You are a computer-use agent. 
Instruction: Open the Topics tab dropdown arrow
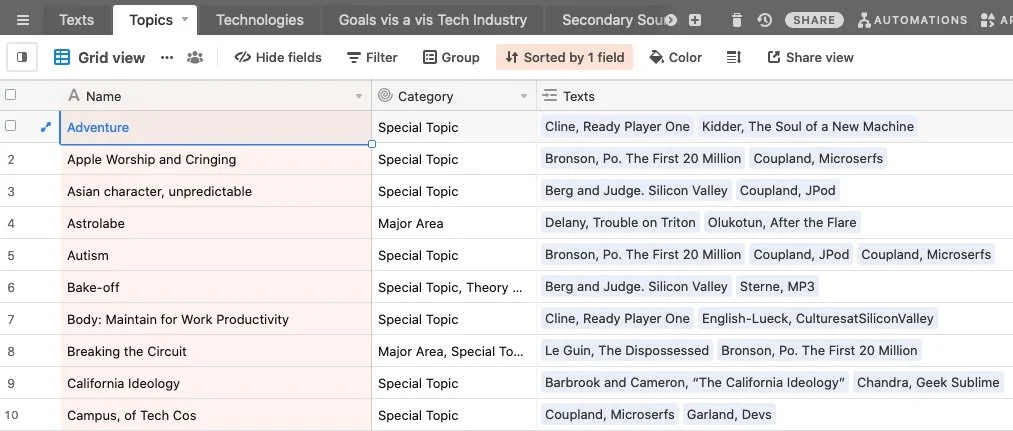pyautogui.click(x=185, y=19)
